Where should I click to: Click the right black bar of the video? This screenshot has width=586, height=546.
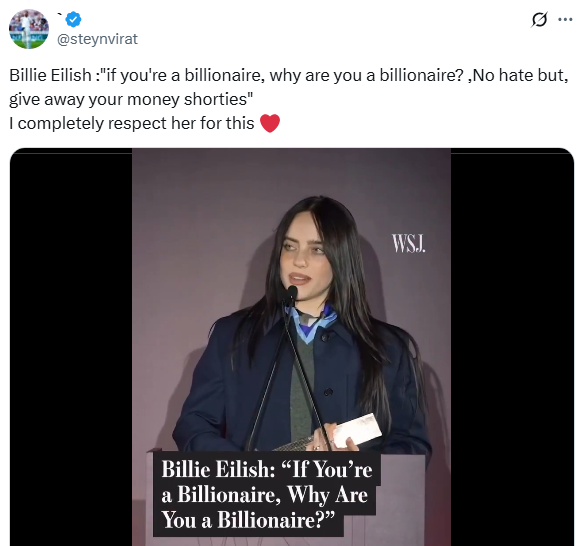tap(512, 347)
